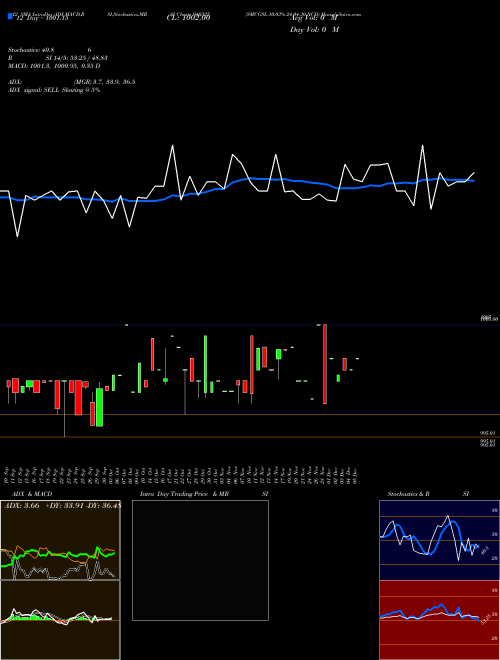This screenshot has height=660, width=500.
Task: Click the 'Avg Vol: 0 M' label
Action: [x=314, y=18]
